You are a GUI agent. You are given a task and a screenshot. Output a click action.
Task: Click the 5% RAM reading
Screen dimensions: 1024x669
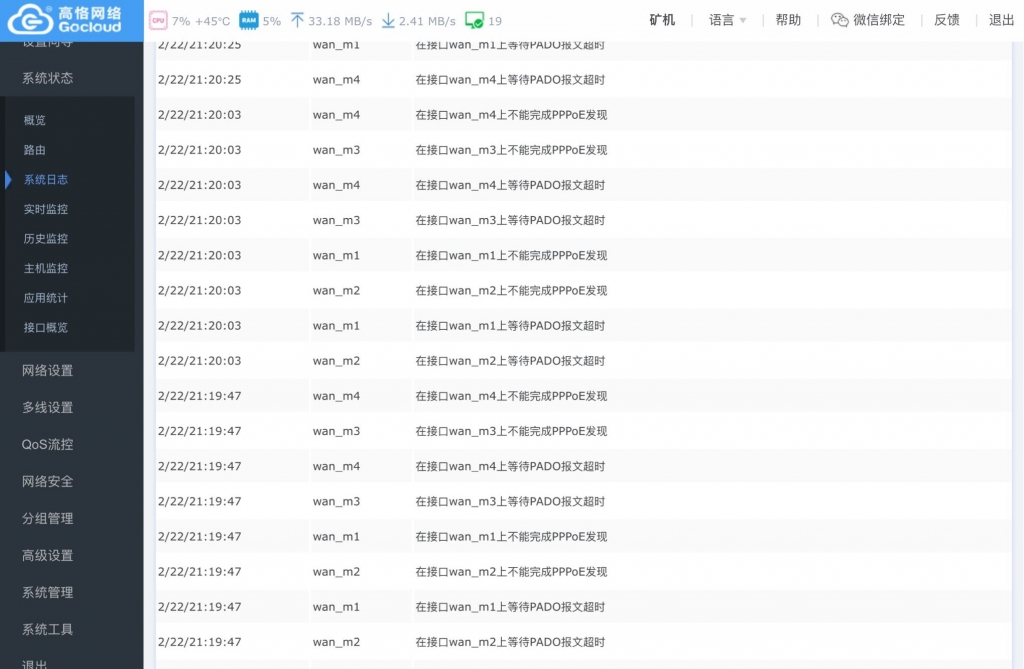[x=272, y=21]
